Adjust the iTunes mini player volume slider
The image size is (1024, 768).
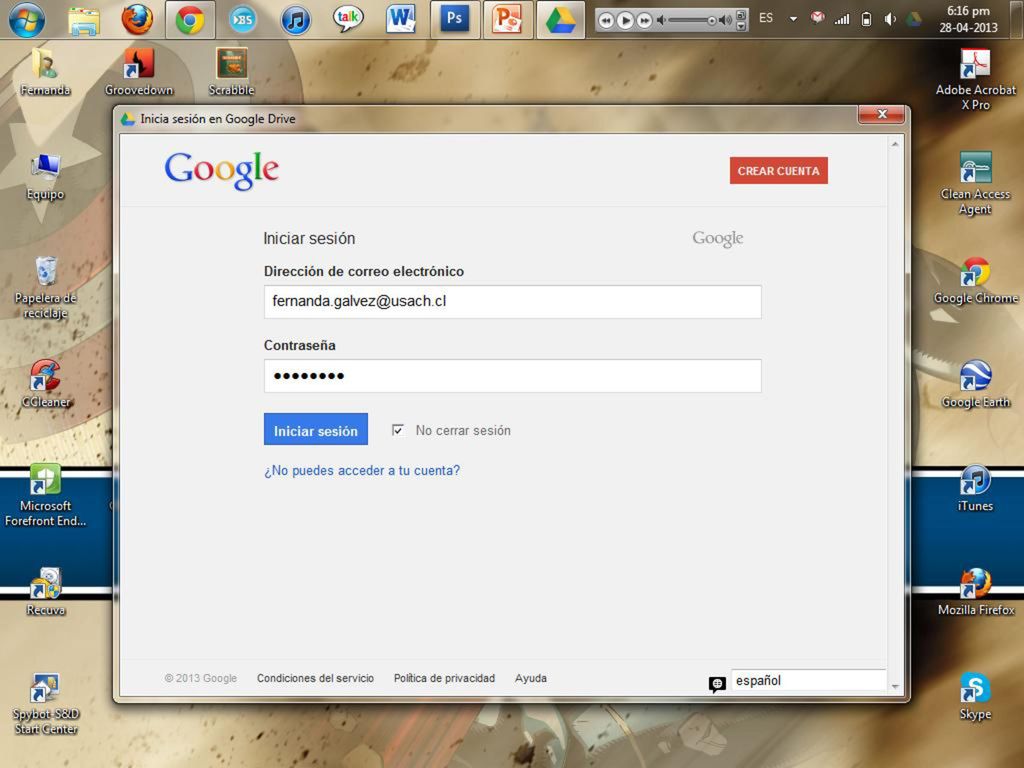tap(694, 20)
